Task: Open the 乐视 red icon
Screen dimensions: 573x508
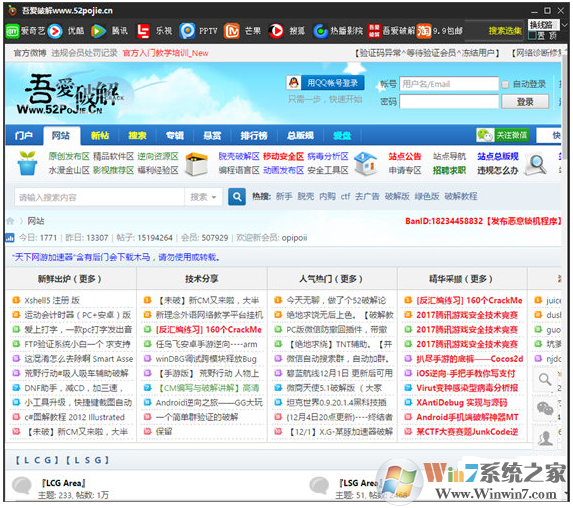Action: (x=143, y=31)
